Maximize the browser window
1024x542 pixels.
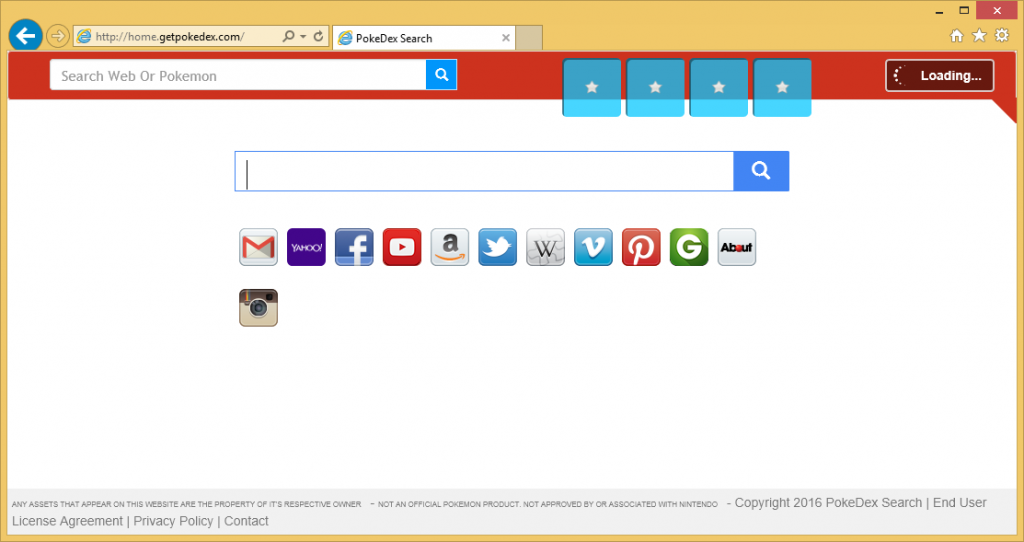(x=964, y=10)
